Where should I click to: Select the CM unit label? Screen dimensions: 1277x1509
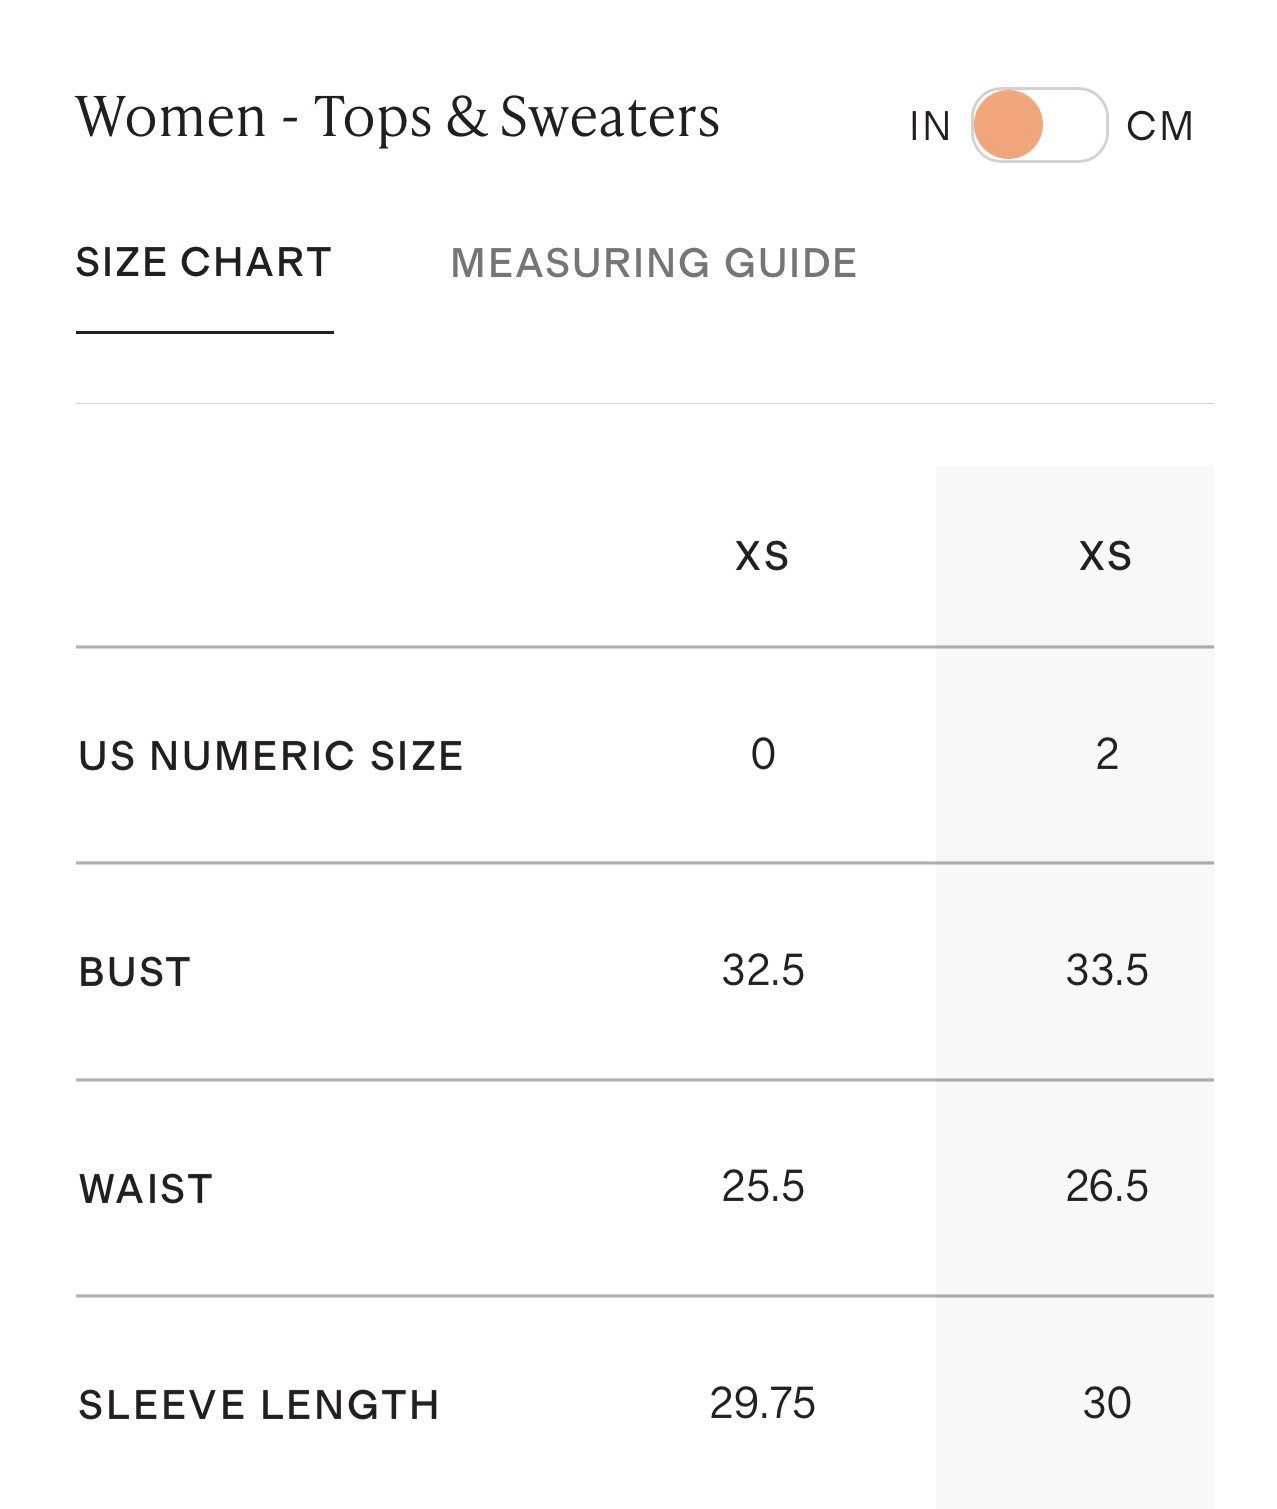click(1160, 127)
